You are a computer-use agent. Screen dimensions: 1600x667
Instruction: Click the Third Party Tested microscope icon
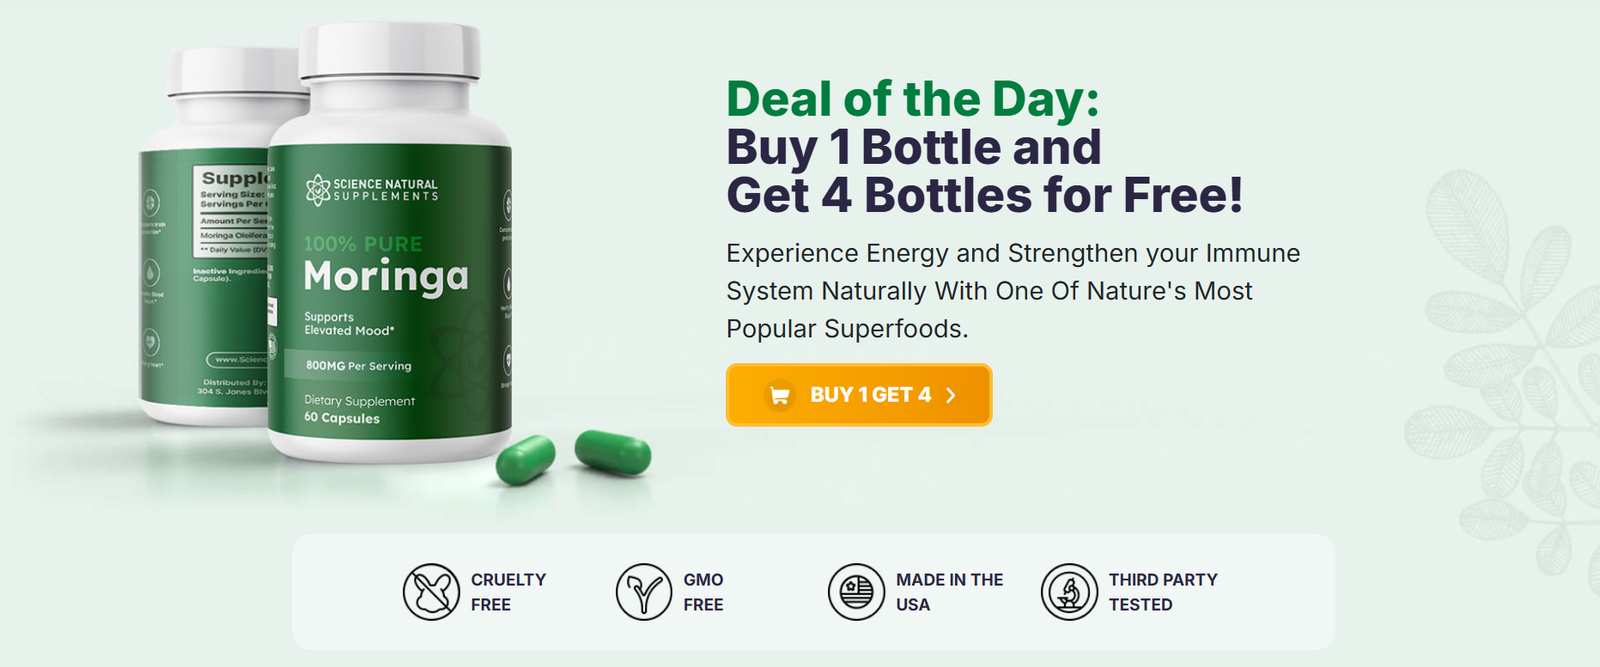[x=1070, y=592]
